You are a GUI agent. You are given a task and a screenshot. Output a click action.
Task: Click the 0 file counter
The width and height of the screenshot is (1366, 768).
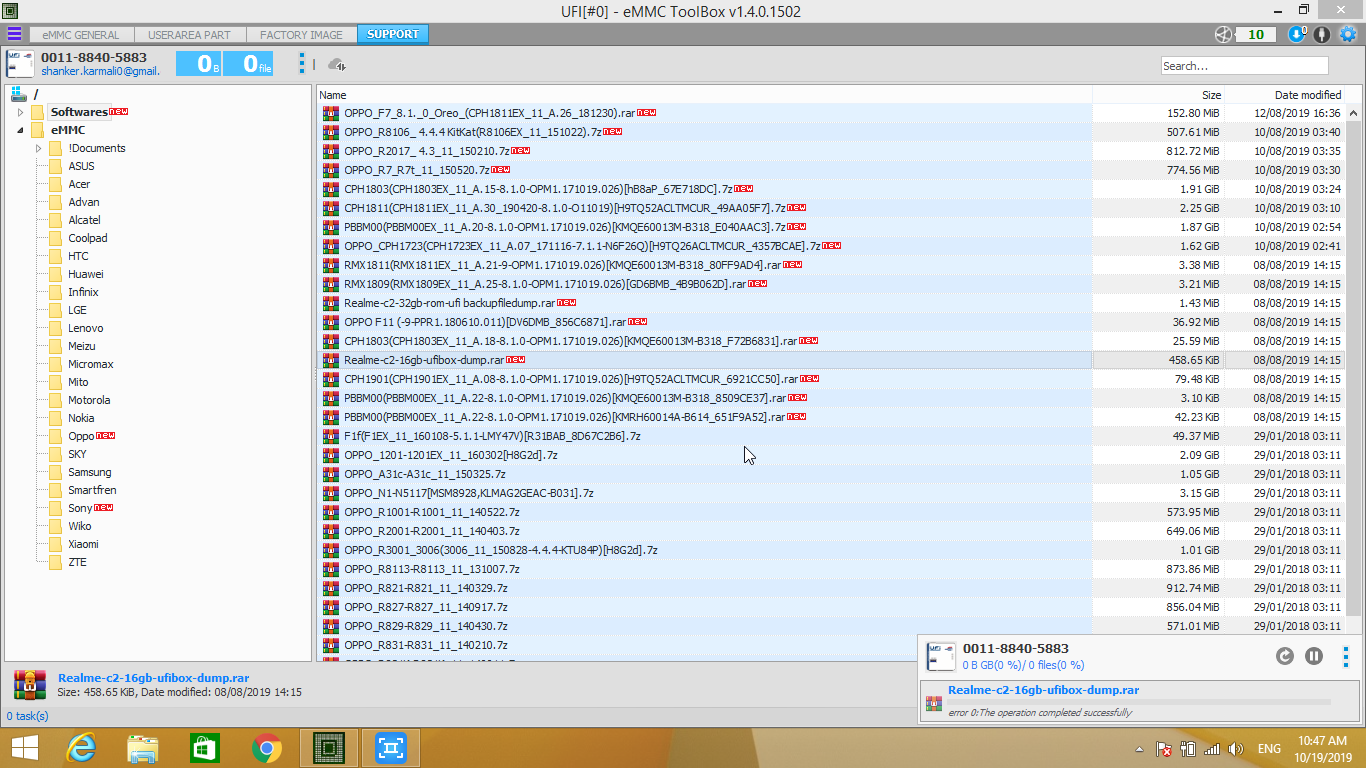(248, 64)
